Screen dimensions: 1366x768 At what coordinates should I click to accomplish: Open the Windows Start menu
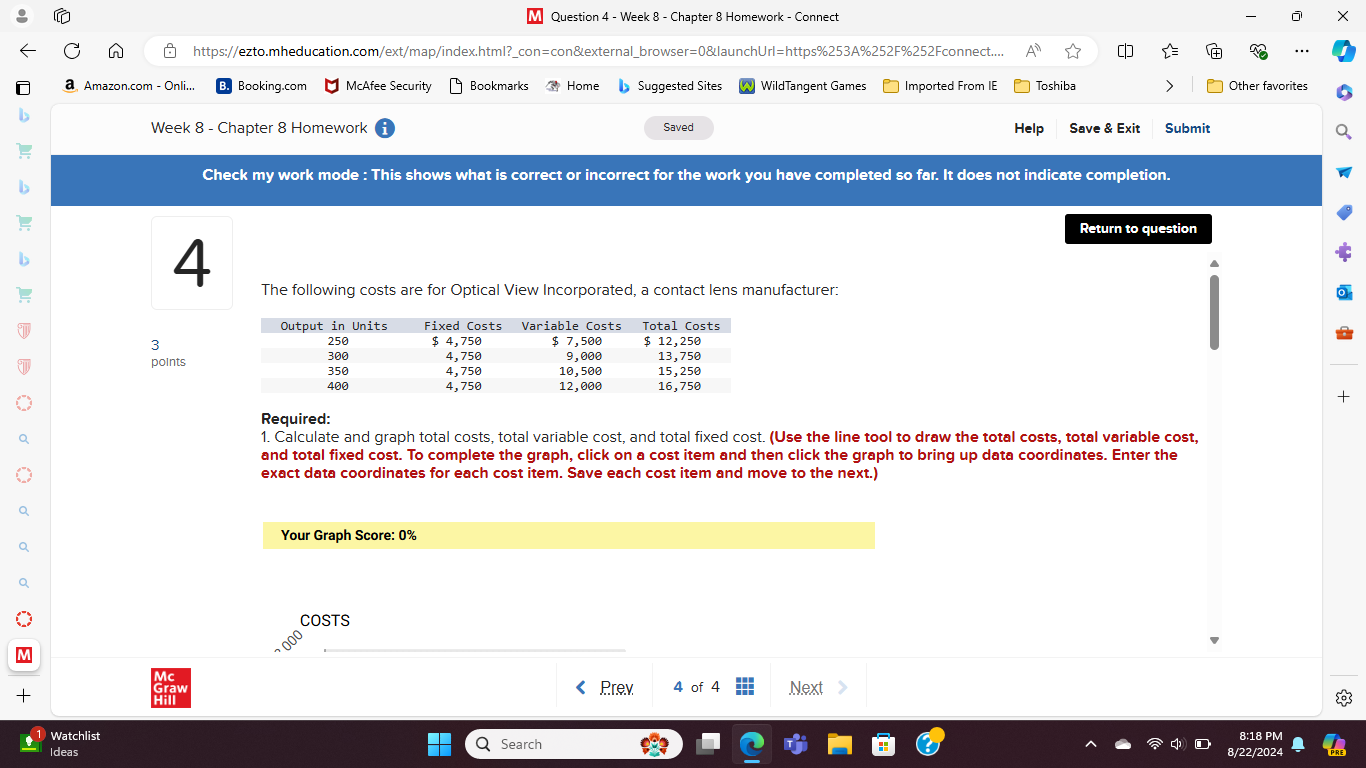[x=439, y=744]
